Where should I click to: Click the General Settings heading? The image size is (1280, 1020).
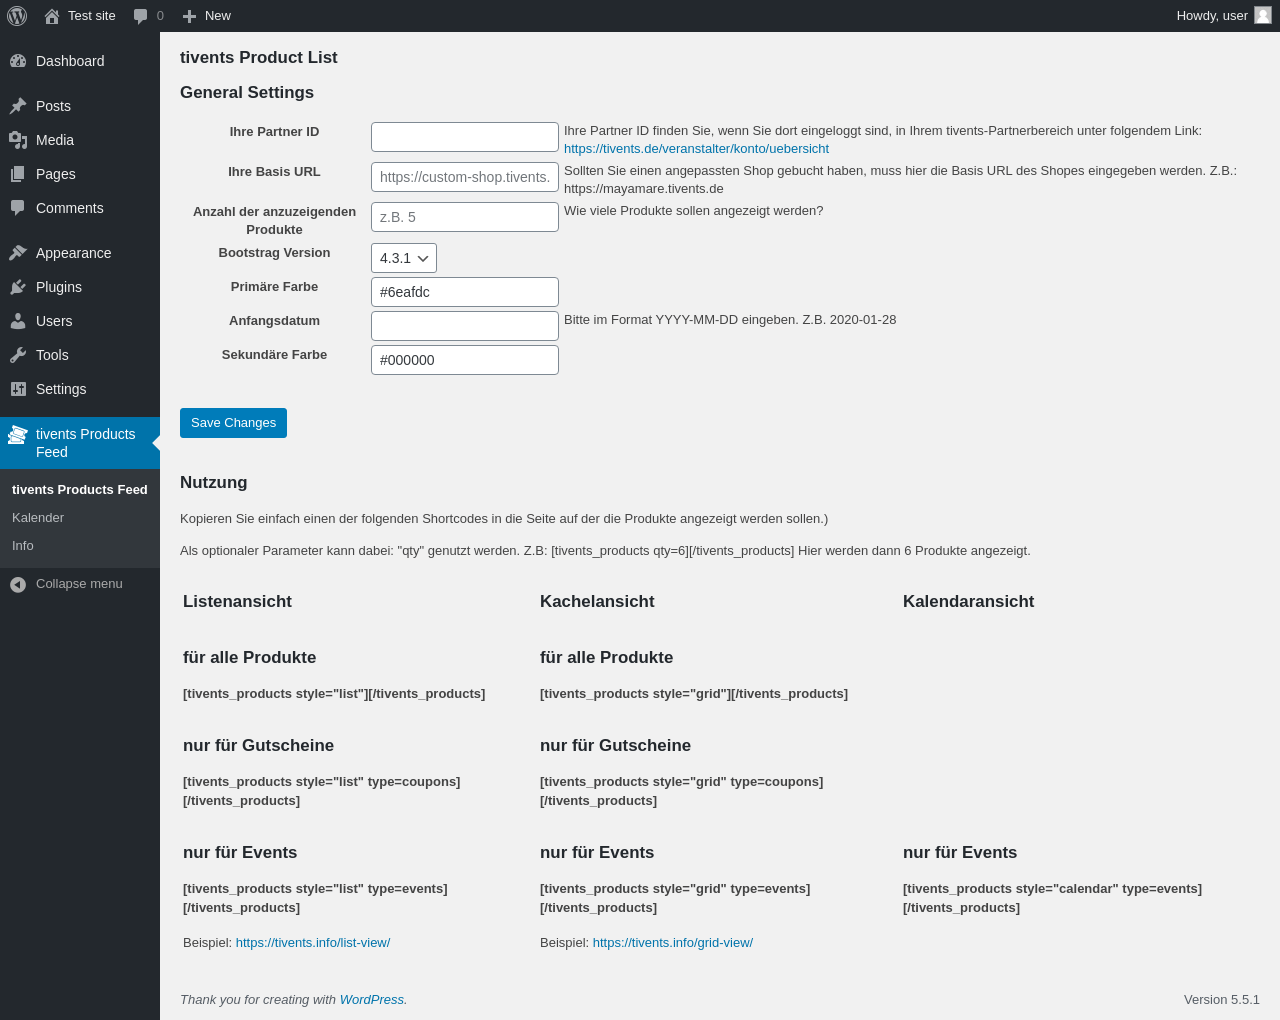247,93
